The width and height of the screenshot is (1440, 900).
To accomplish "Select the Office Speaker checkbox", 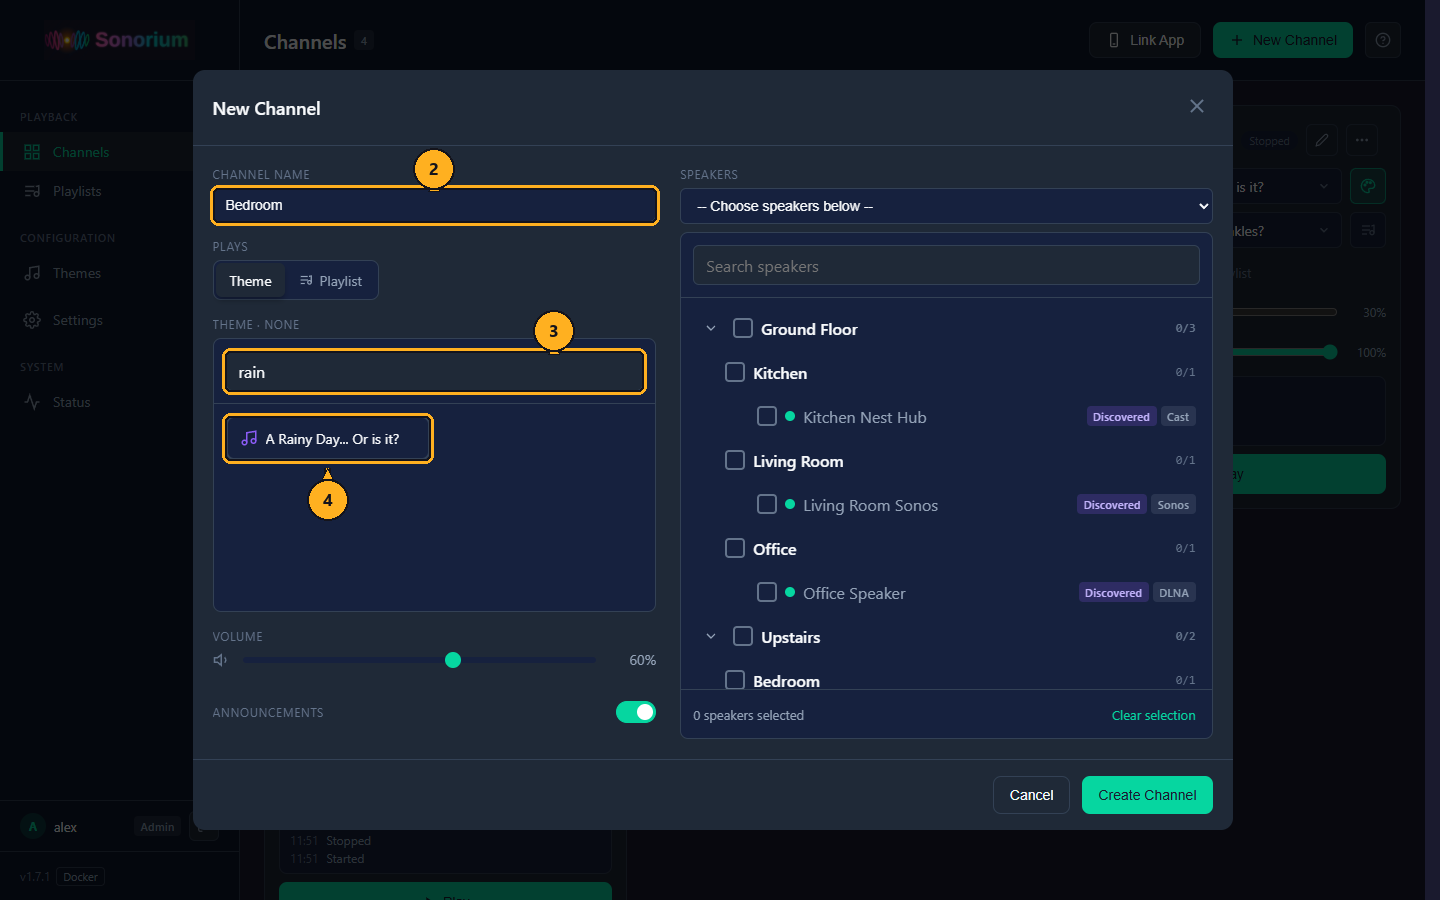I will tap(767, 592).
